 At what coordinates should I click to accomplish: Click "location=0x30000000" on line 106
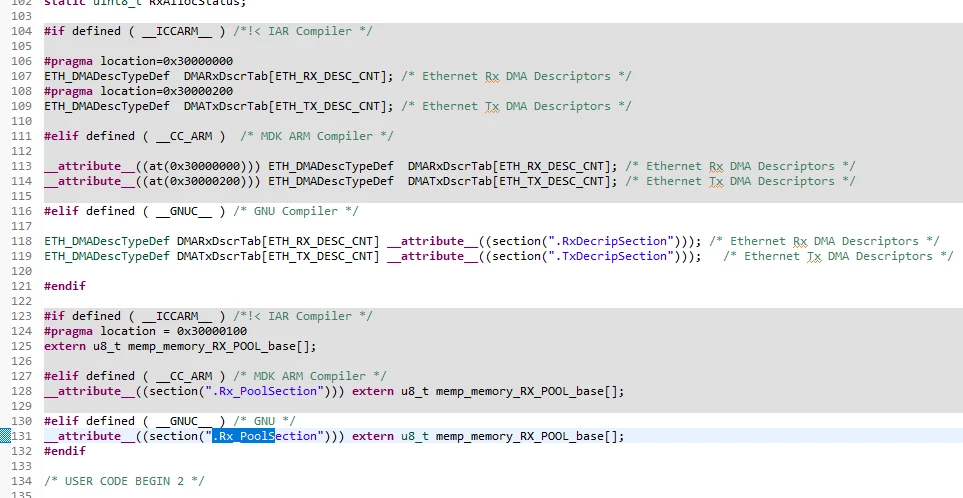click(x=166, y=61)
